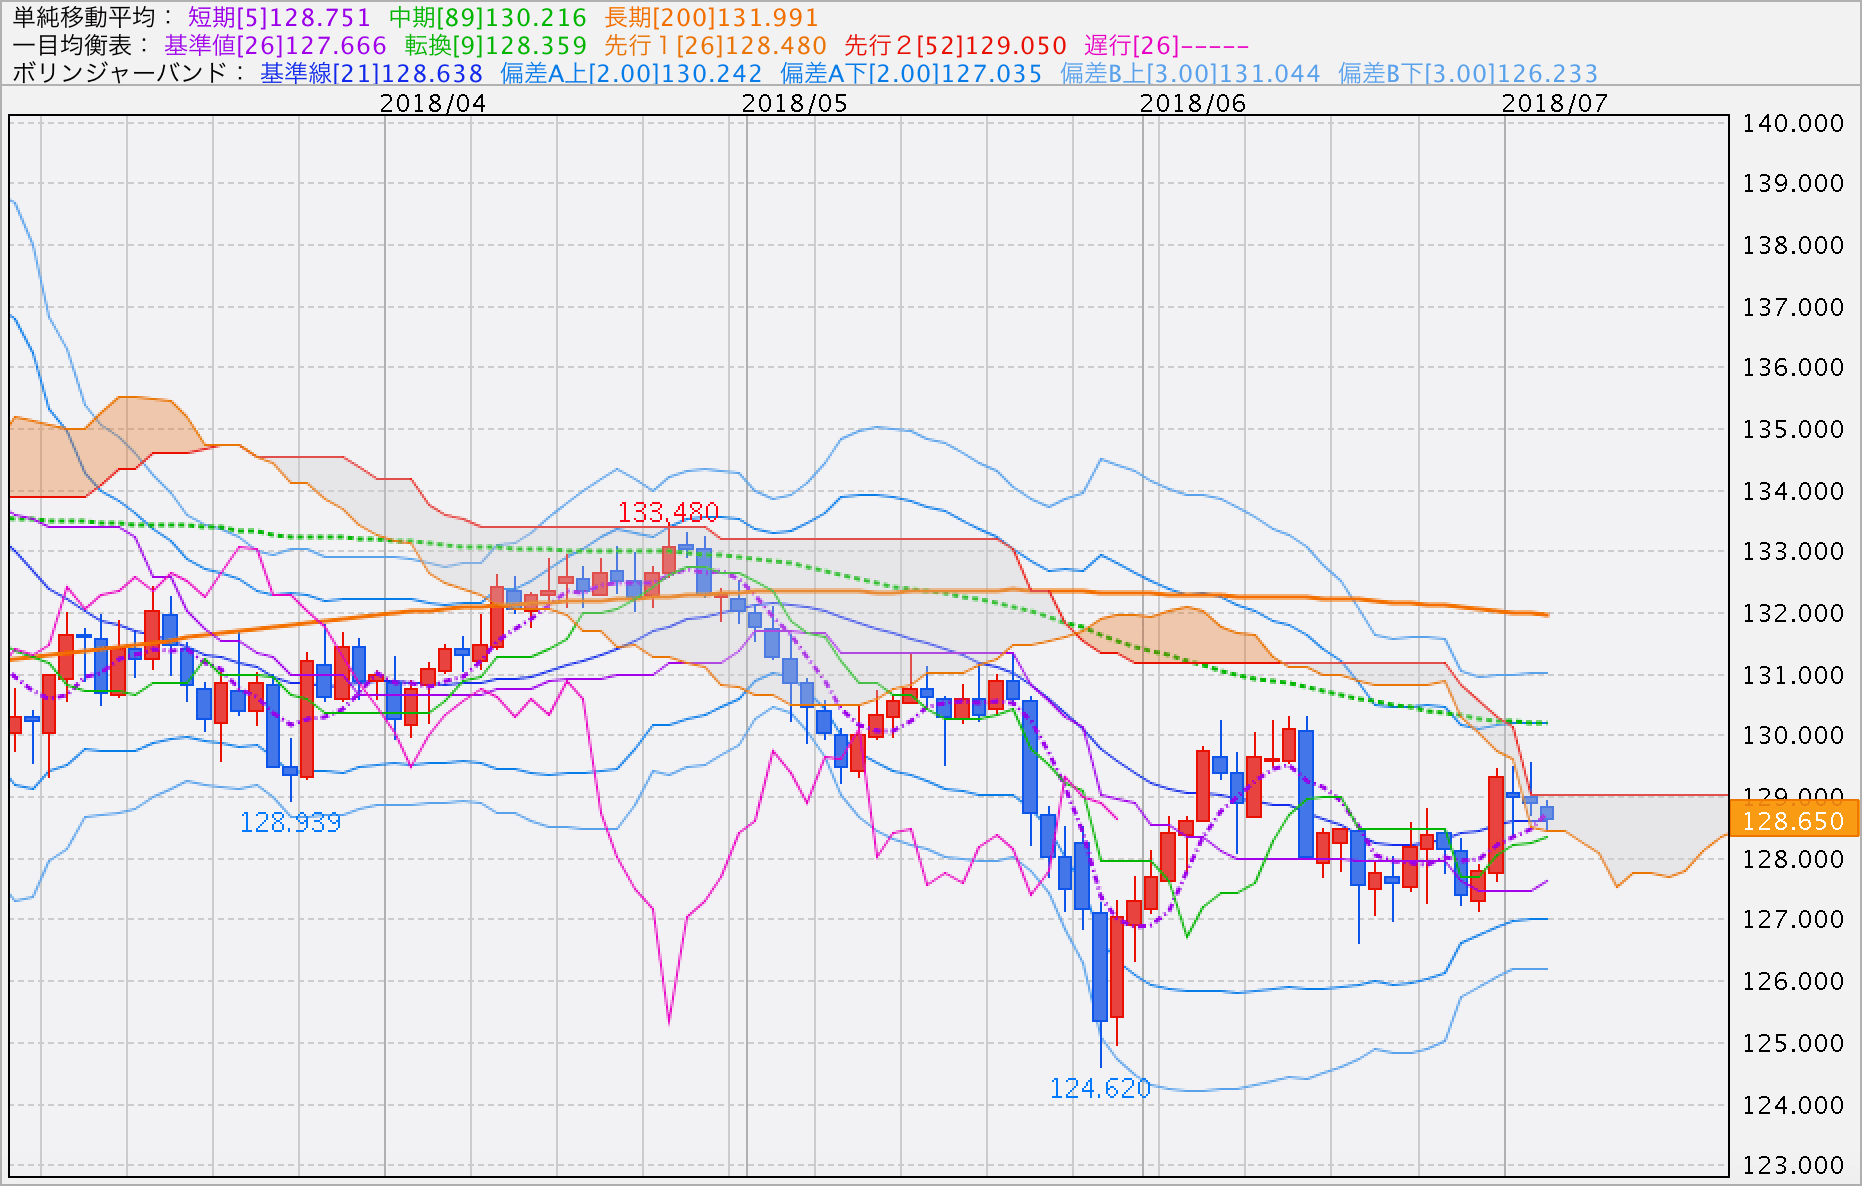The image size is (1862, 1186).
Task: Click the 転換[9]128.359 Ichimoku entry
Action: tap(495, 46)
